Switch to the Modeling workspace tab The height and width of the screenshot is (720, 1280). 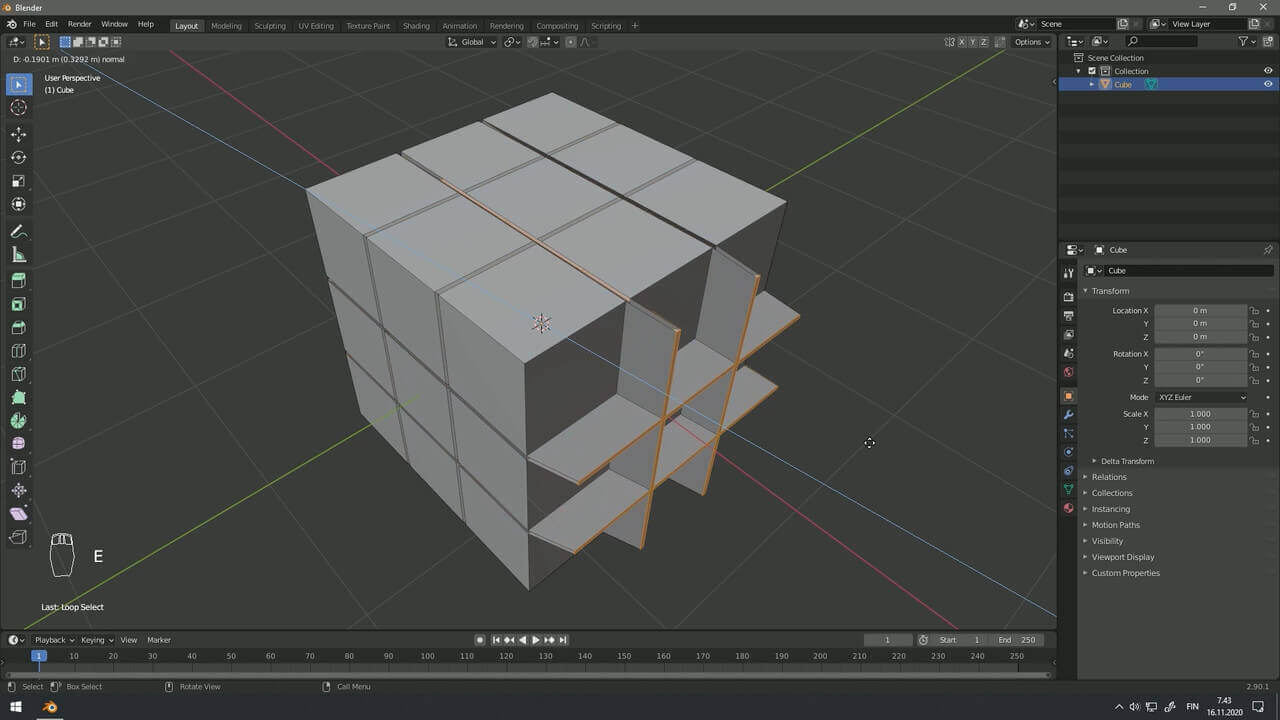tap(226, 25)
